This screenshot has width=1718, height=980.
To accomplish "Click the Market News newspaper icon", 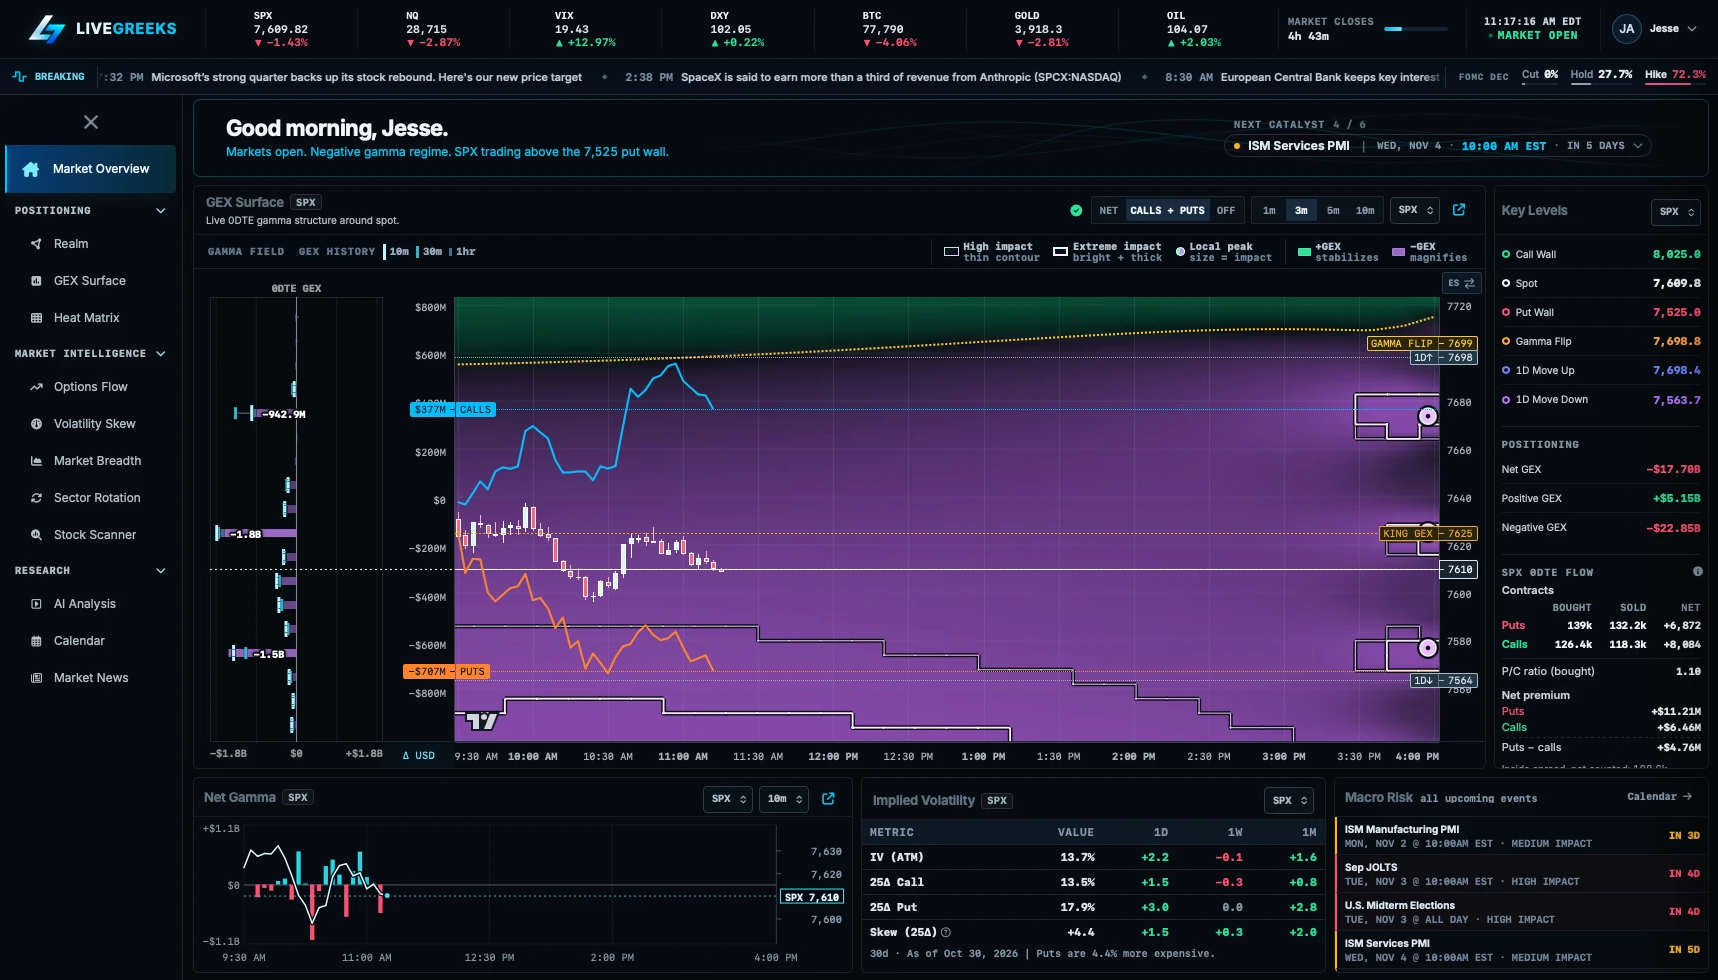I will [36, 678].
